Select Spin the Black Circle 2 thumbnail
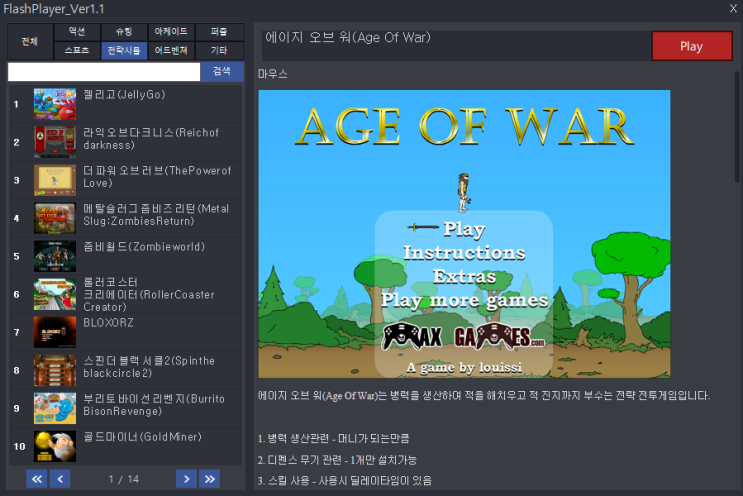The height and width of the screenshot is (496, 743). (55, 370)
